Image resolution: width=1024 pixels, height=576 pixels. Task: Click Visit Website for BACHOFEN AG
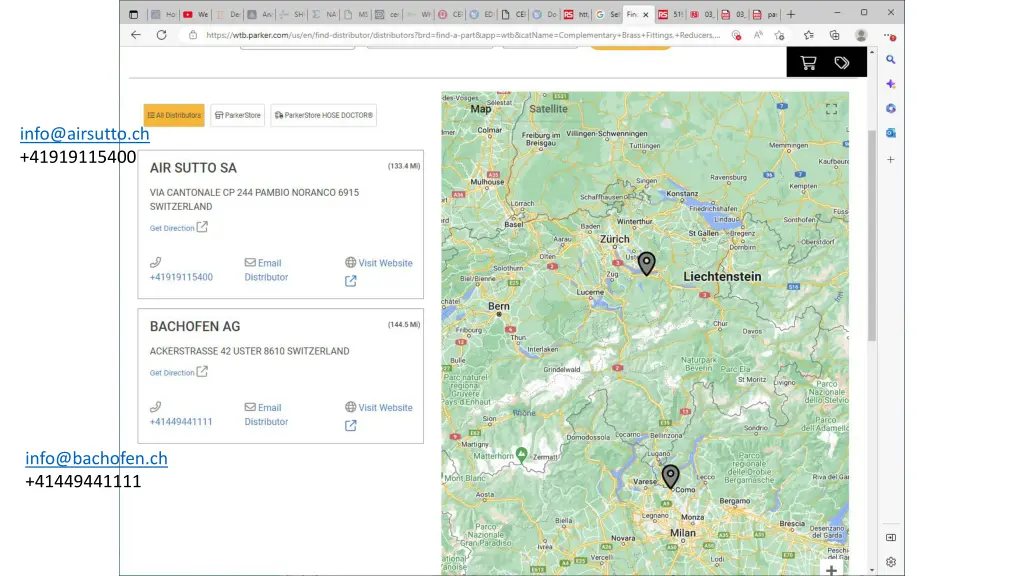[x=385, y=408]
